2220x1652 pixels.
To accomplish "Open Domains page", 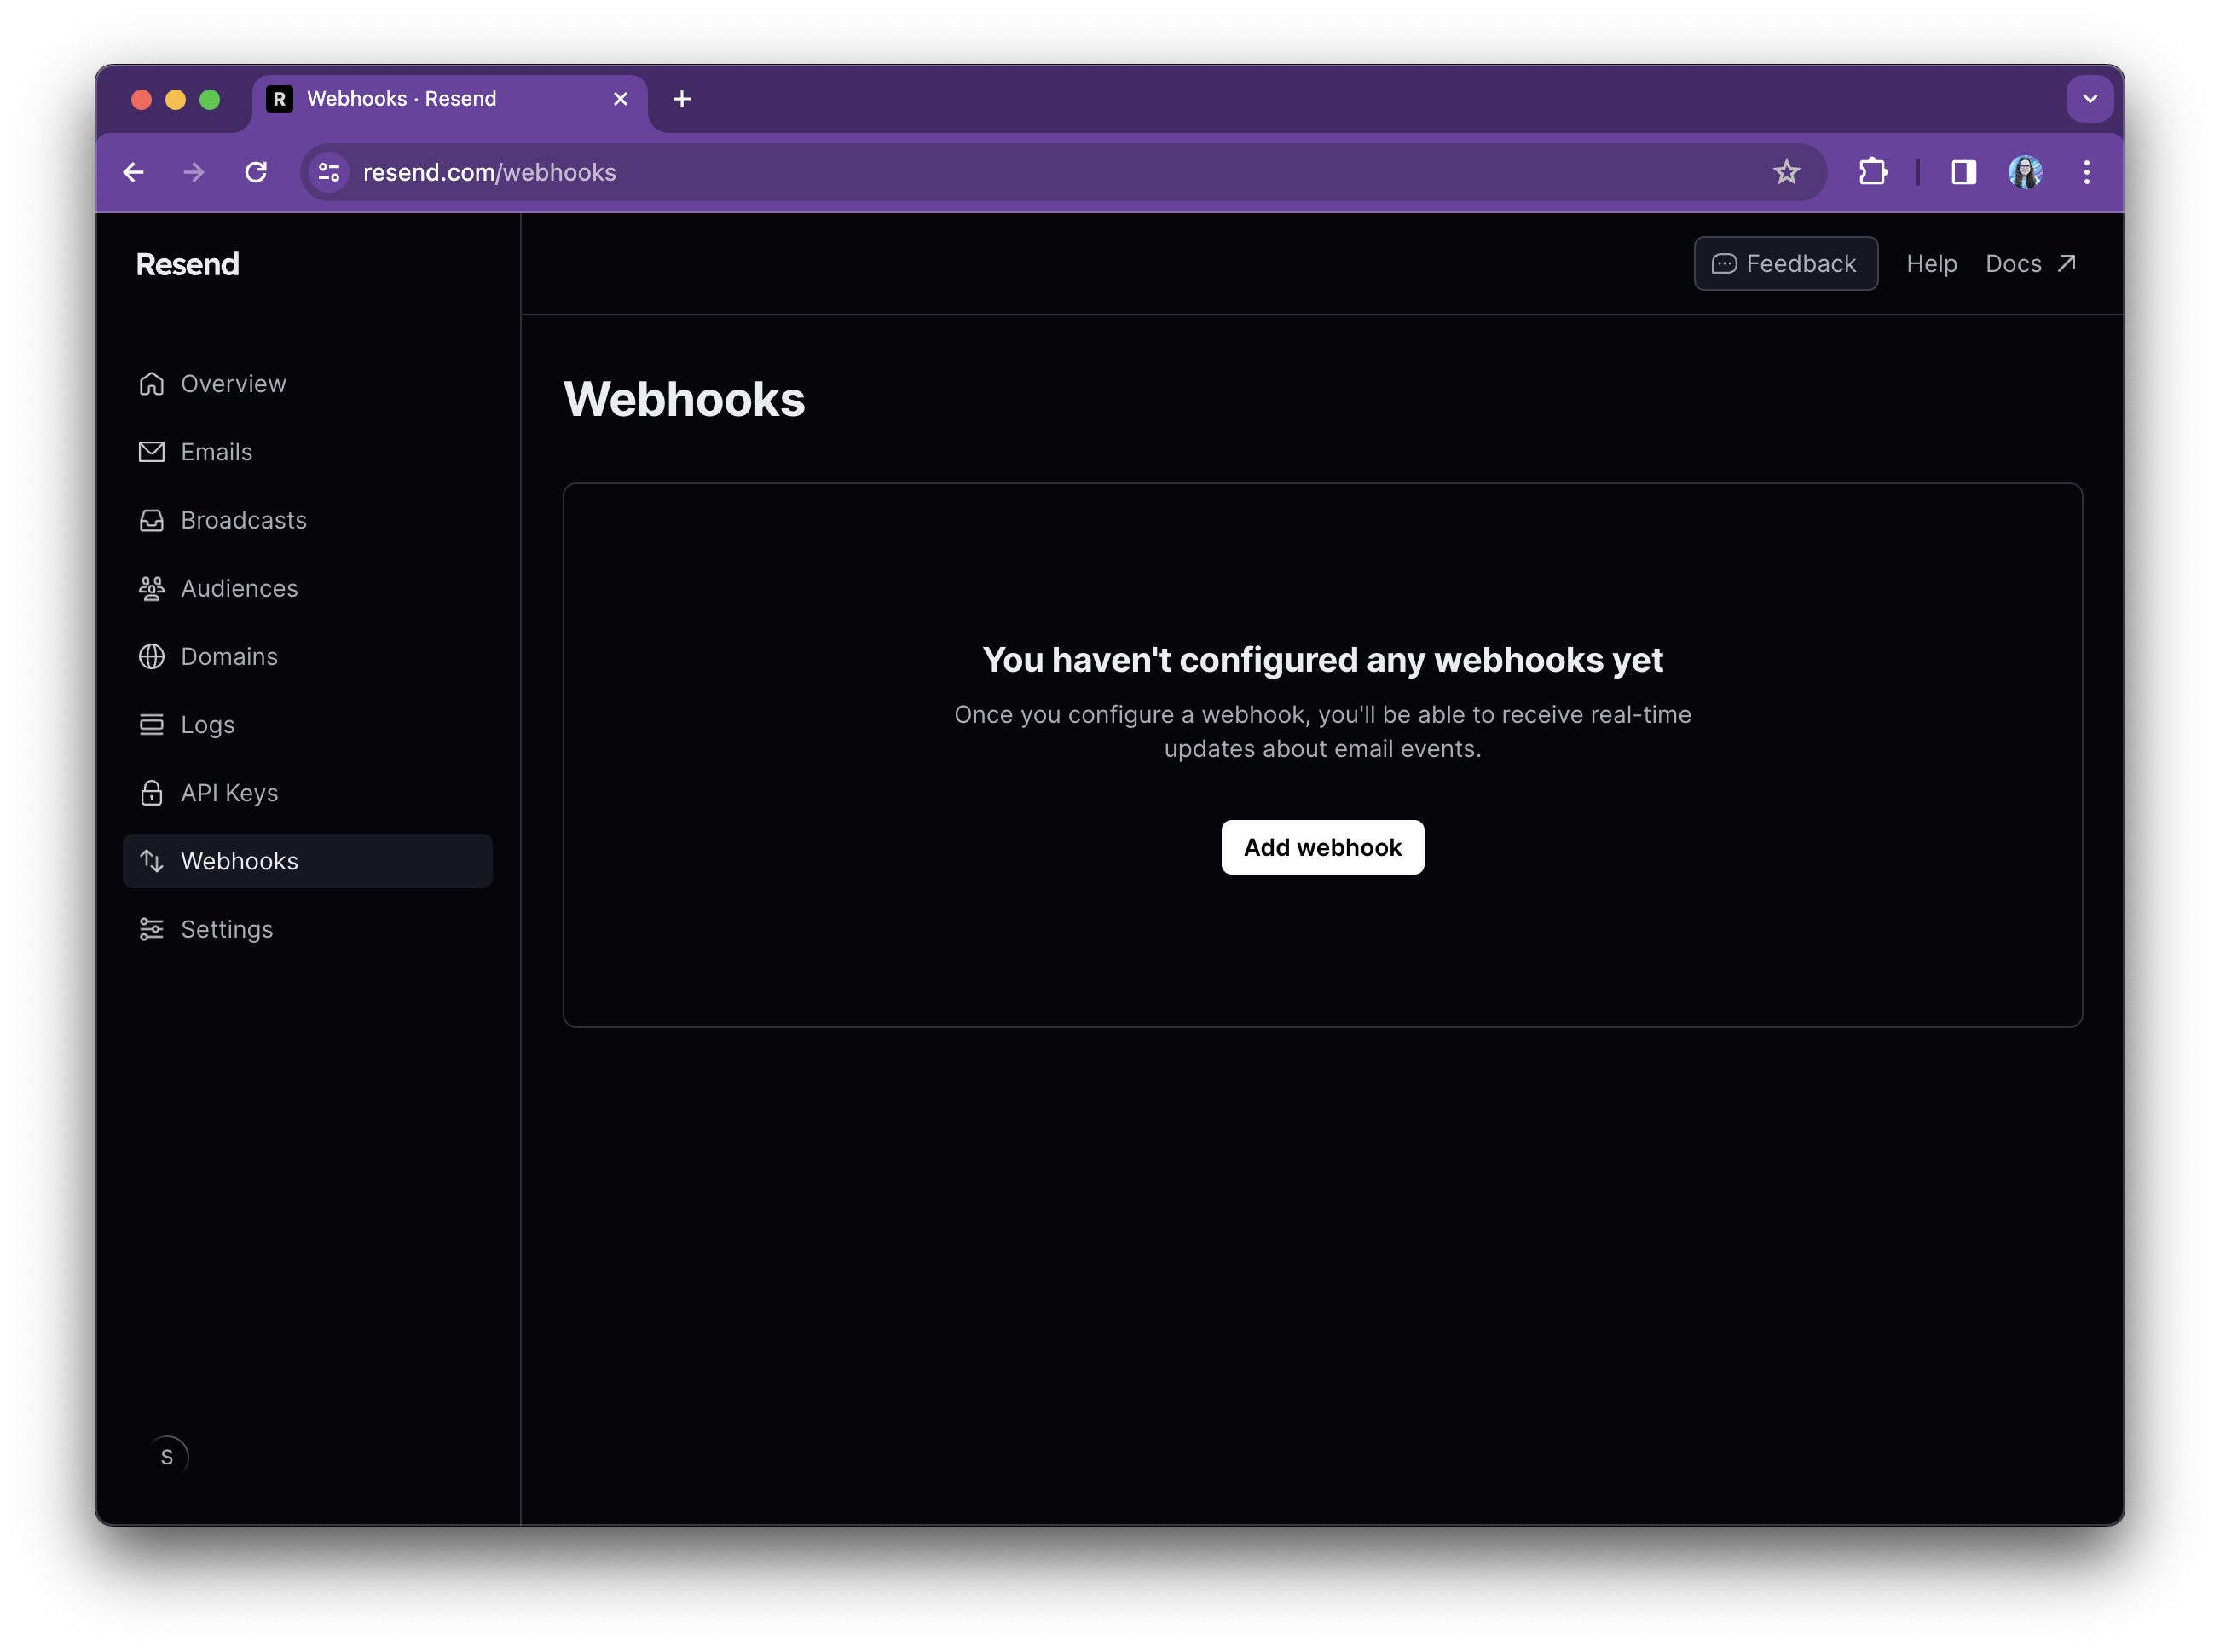I will [x=307, y=656].
